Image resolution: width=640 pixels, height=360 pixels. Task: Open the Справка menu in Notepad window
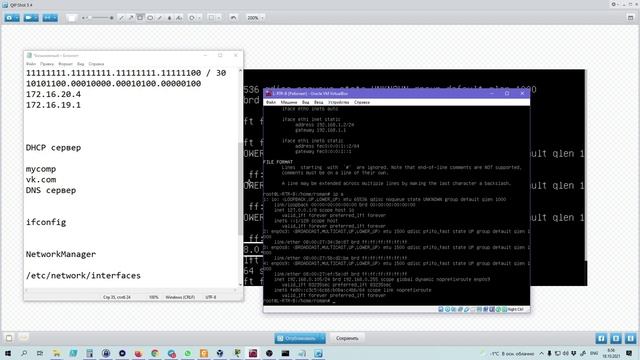click(x=96, y=64)
